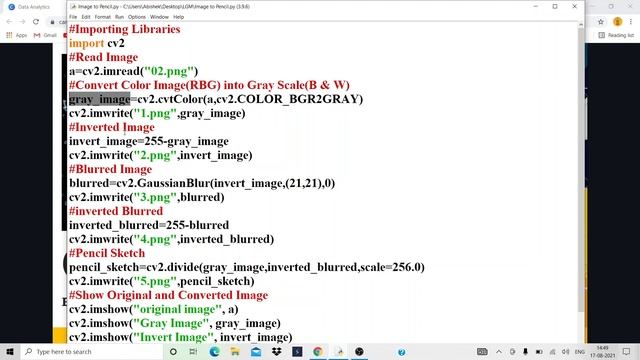Click the '#Blurred Image' comment

point(110,169)
